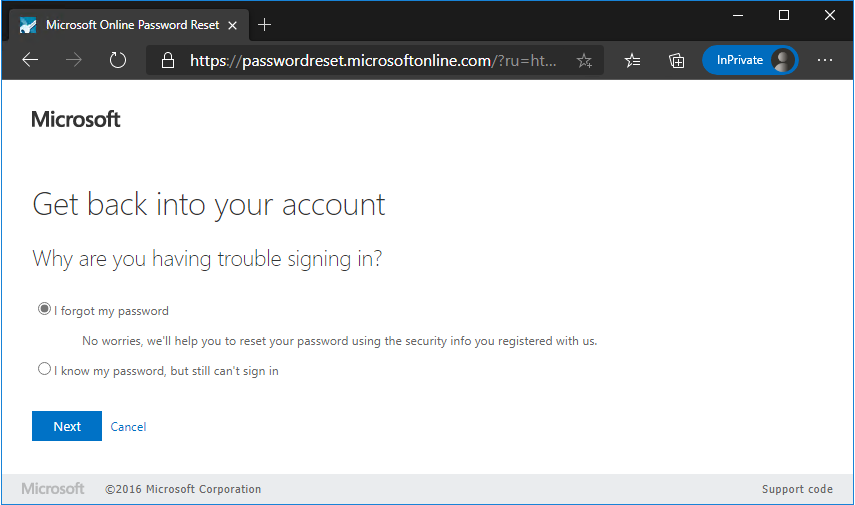Refresh the password reset page
The width and height of the screenshot is (855, 505).
117,60
